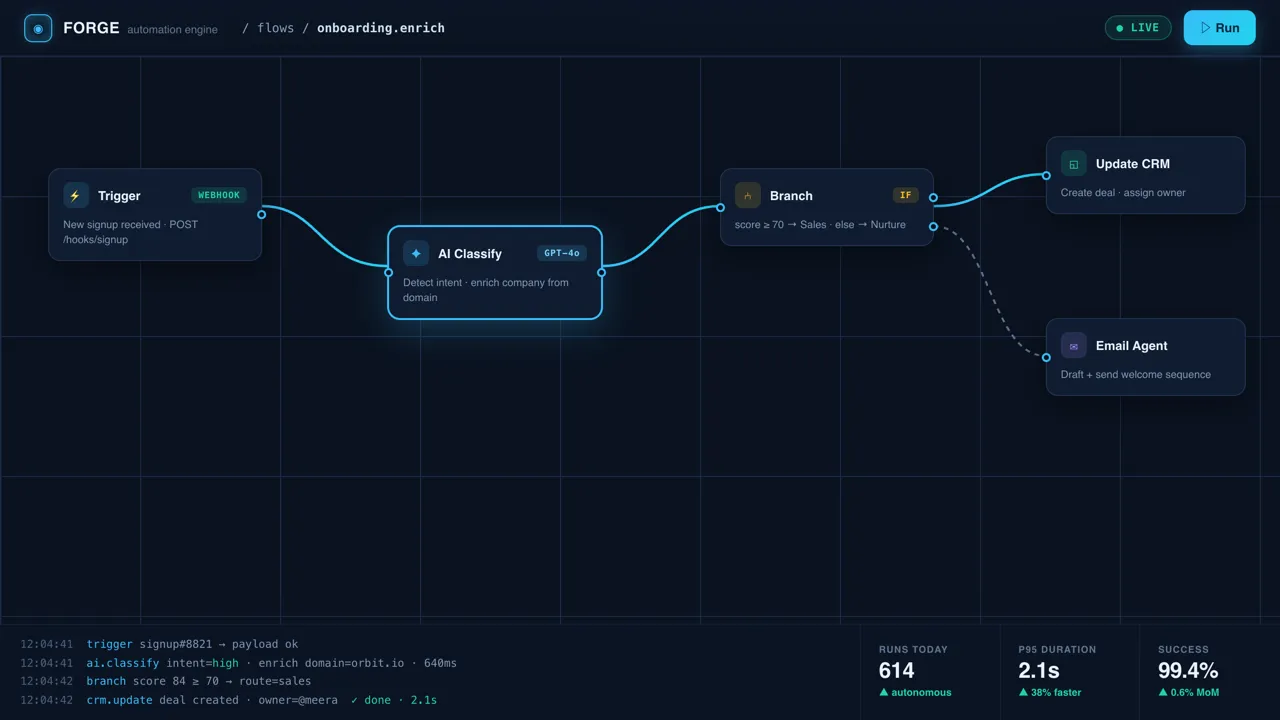Viewport: 1280px width, 720px height.
Task: Click 'Create deal · assign owner' description
Action: 1123,193
